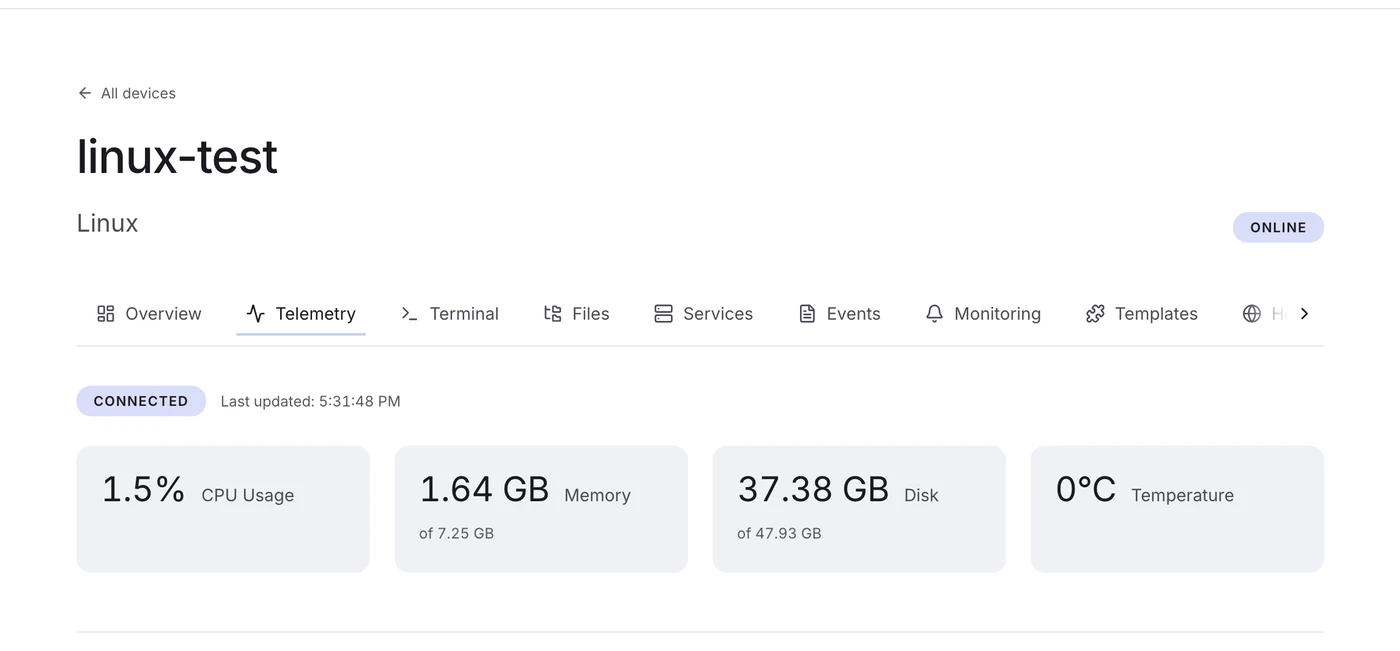The height and width of the screenshot is (651, 1400).
Task: Click the back arrow icon beside All devices
Action: point(85,93)
